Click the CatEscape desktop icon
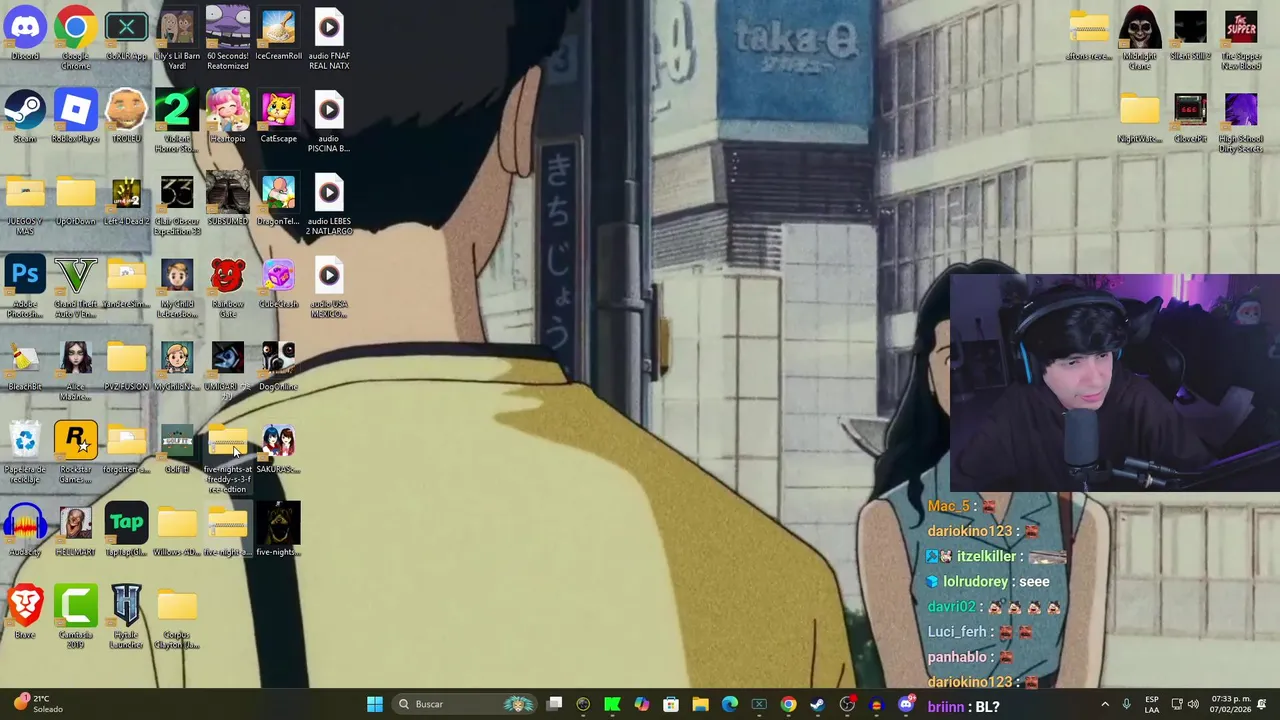Screen dimensions: 1280x720 (279, 117)
